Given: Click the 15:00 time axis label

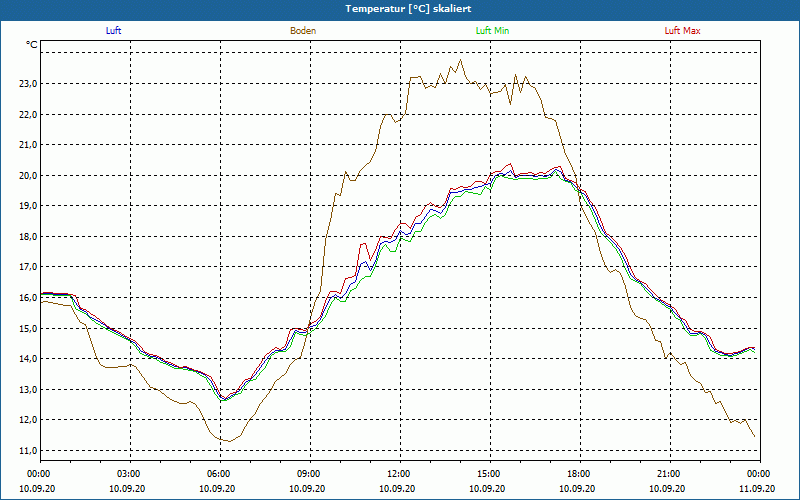Looking at the screenshot, I should point(490,474).
